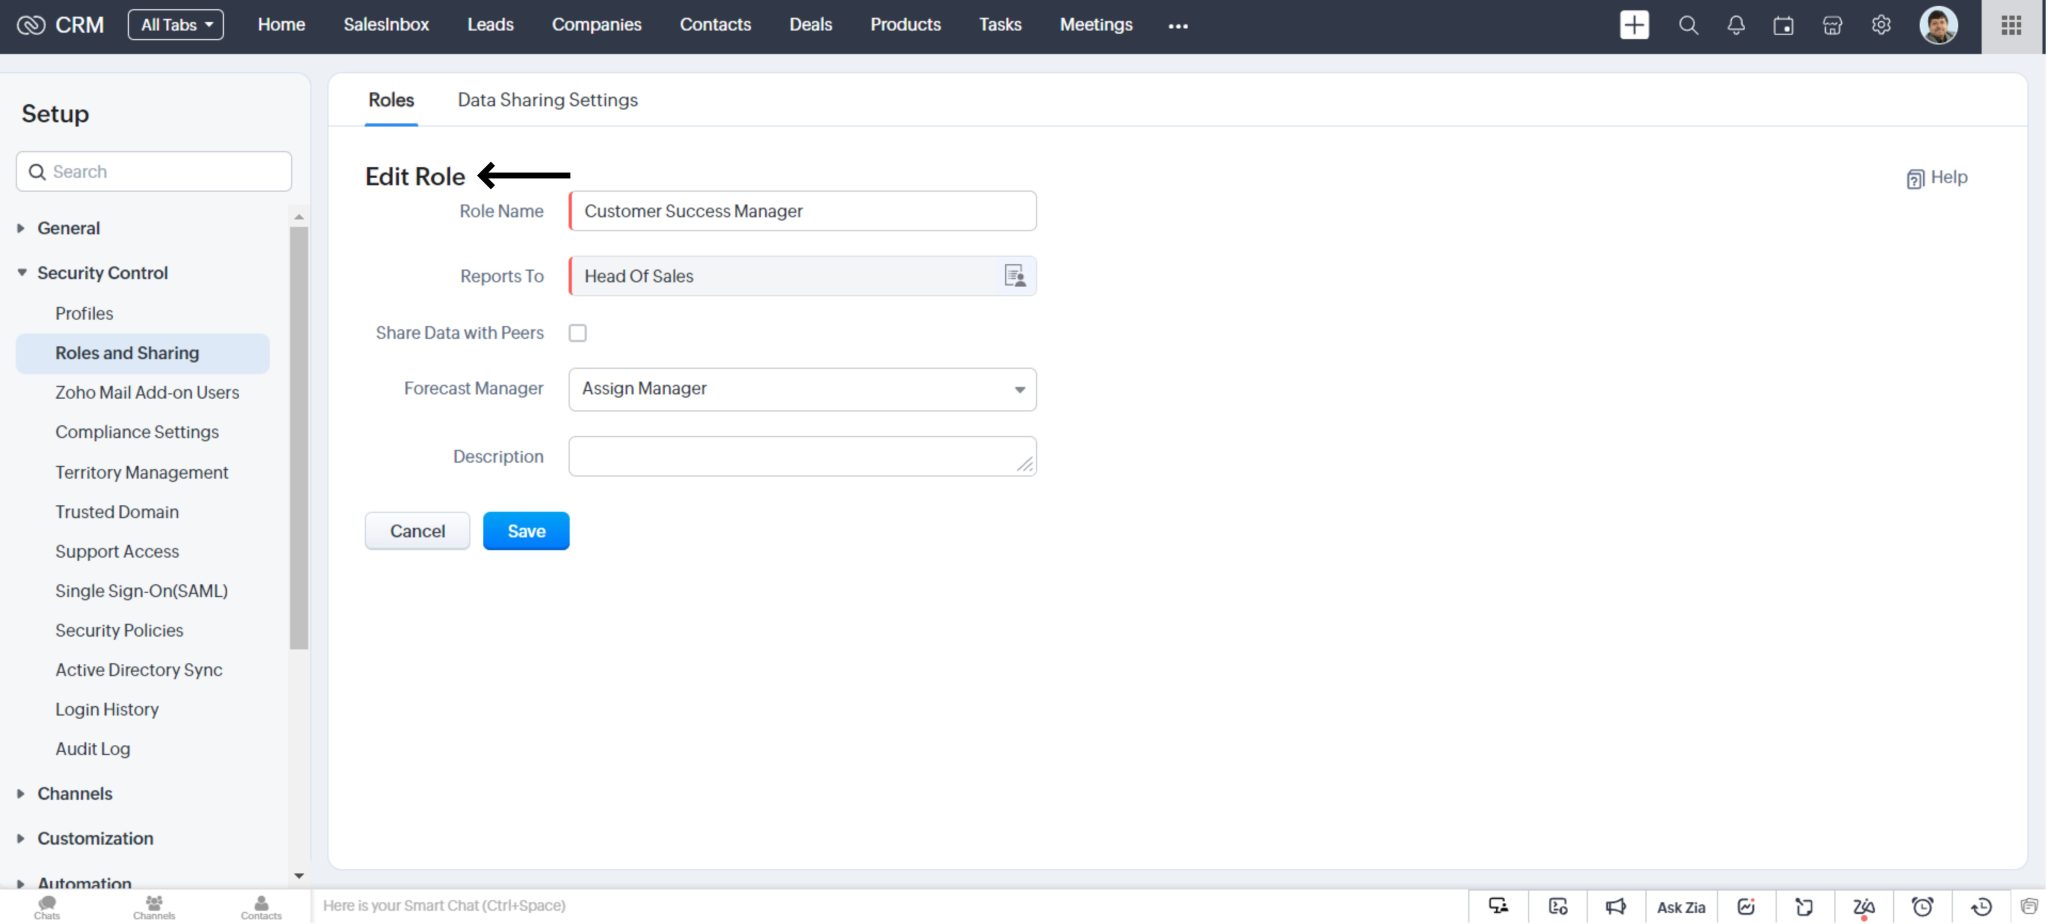The width and height of the screenshot is (2048, 924).
Task: Click the Help link
Action: (1936, 177)
